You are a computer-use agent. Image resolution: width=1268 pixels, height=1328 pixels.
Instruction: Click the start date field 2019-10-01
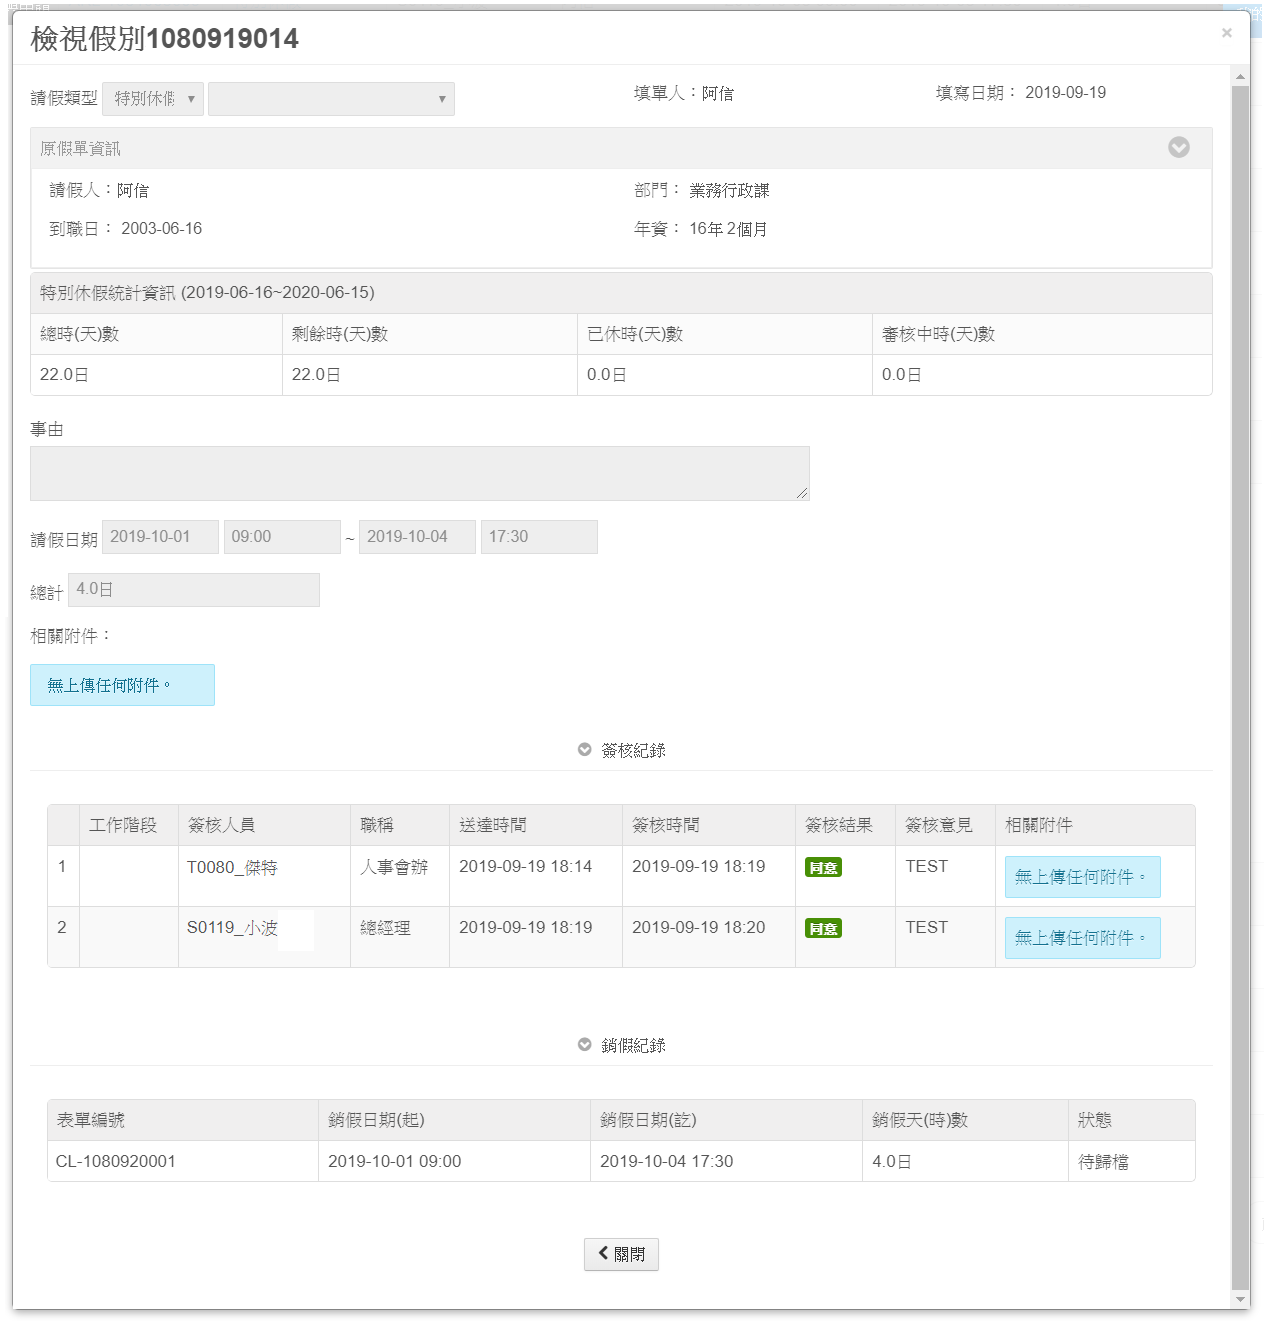160,537
